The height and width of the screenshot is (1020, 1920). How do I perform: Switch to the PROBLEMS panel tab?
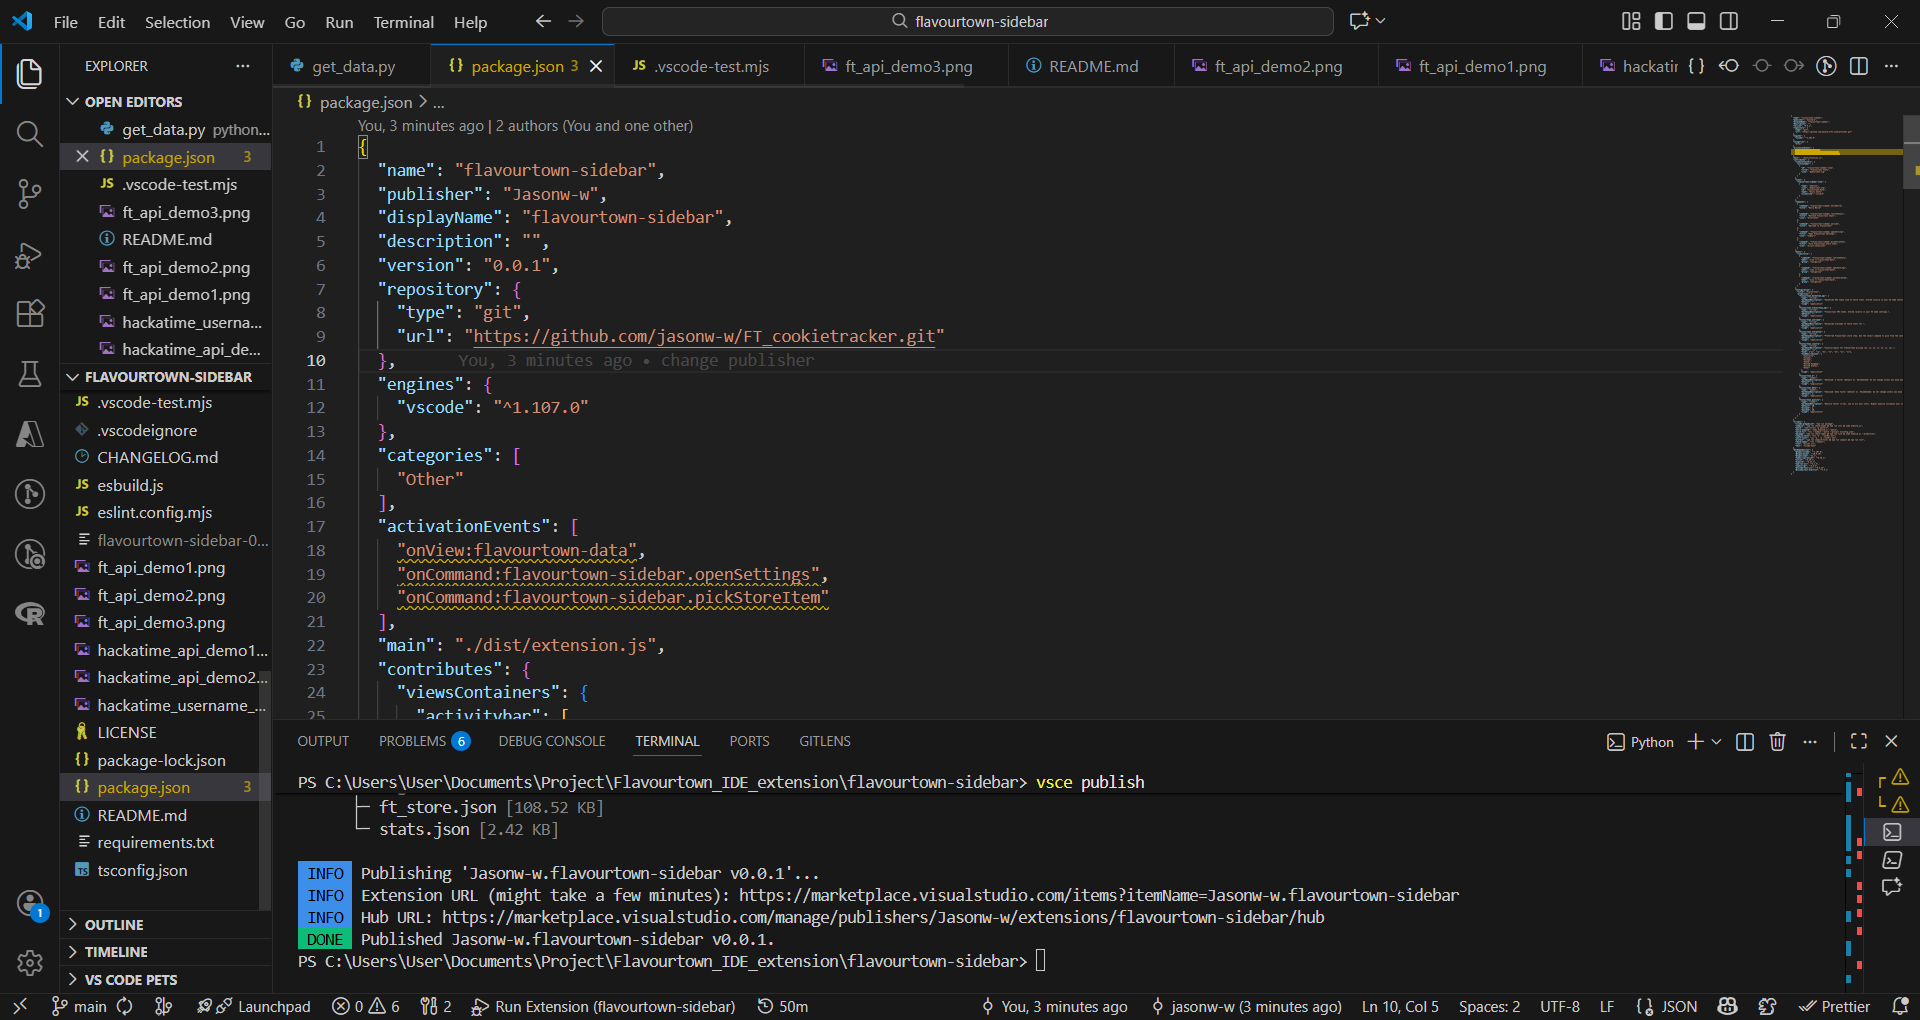(412, 741)
